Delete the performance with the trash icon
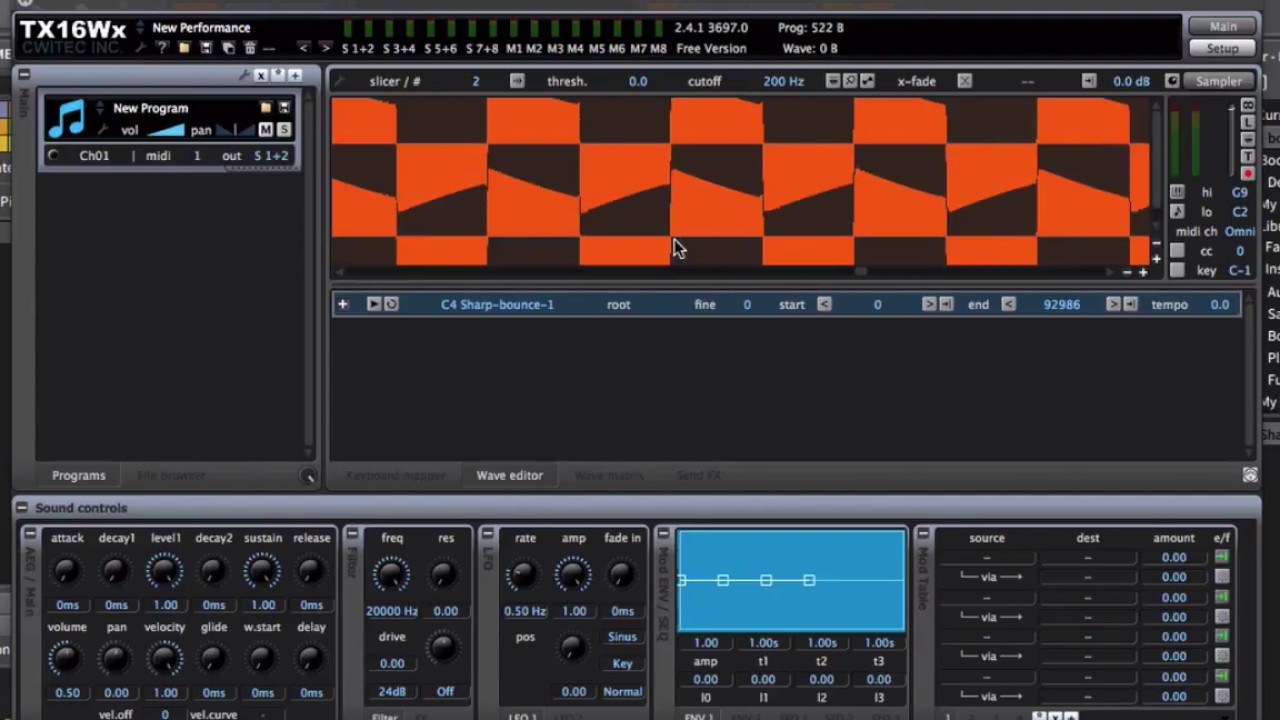This screenshot has width=1280, height=720. 250,48
